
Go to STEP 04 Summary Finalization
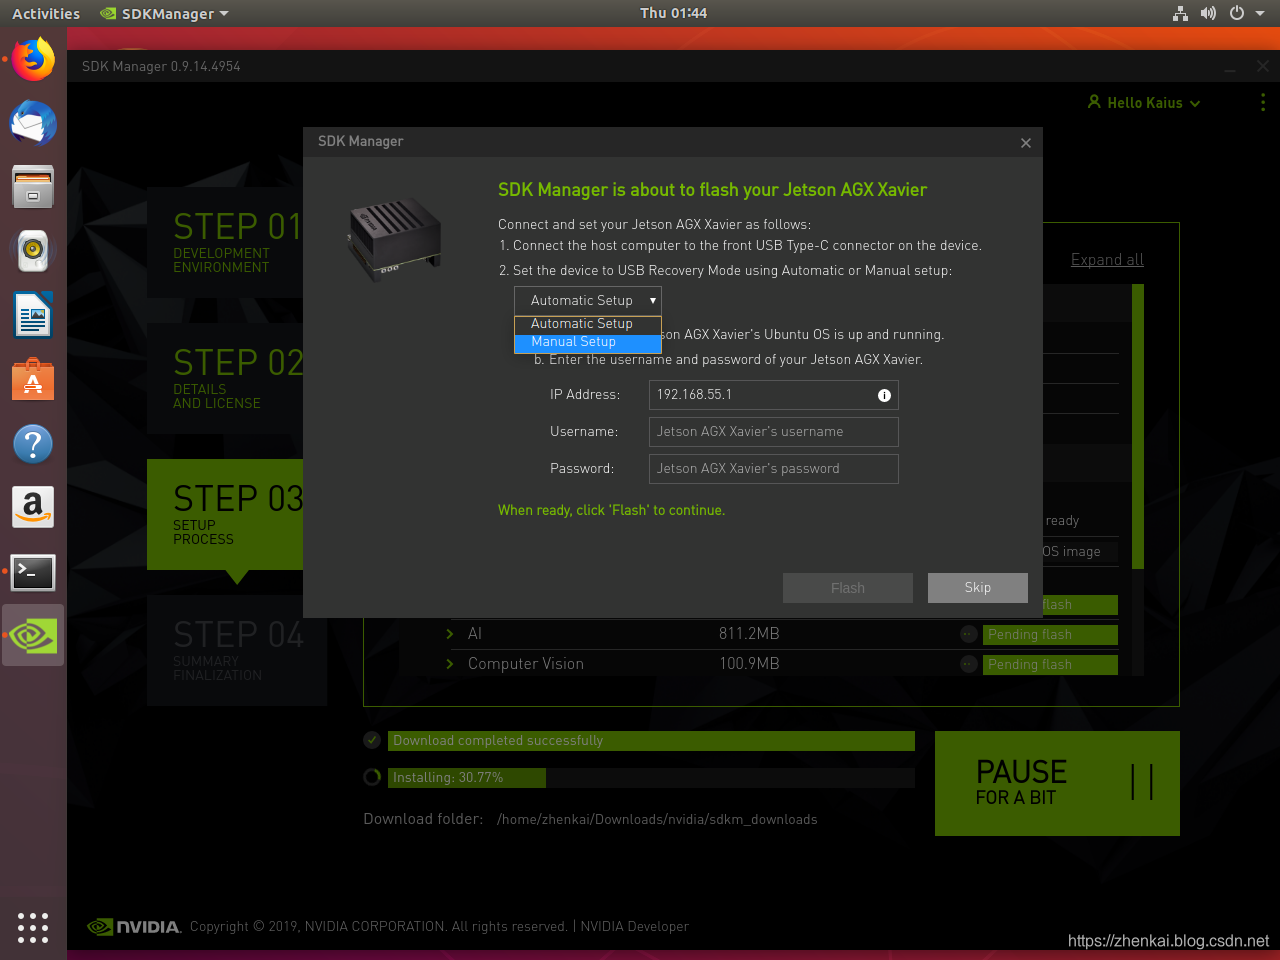[x=237, y=651]
